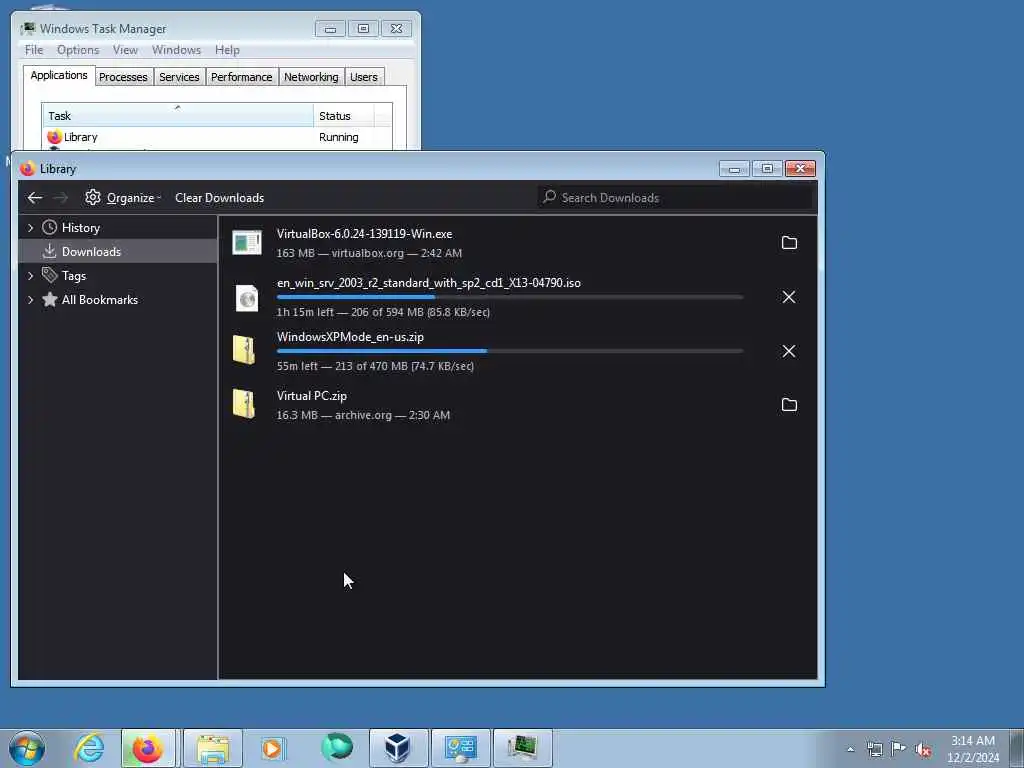
Task: Click the Firefox taskbar icon
Action: (148, 748)
